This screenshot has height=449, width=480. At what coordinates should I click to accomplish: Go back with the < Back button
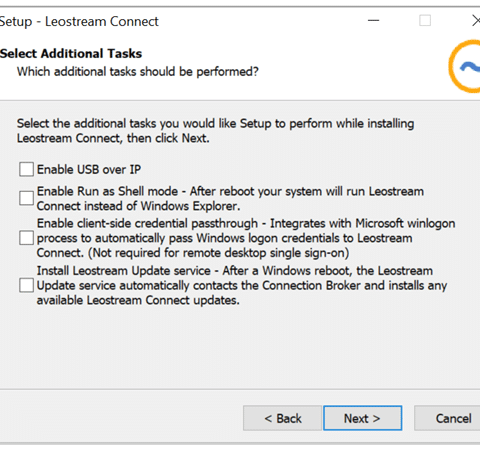coord(282,418)
